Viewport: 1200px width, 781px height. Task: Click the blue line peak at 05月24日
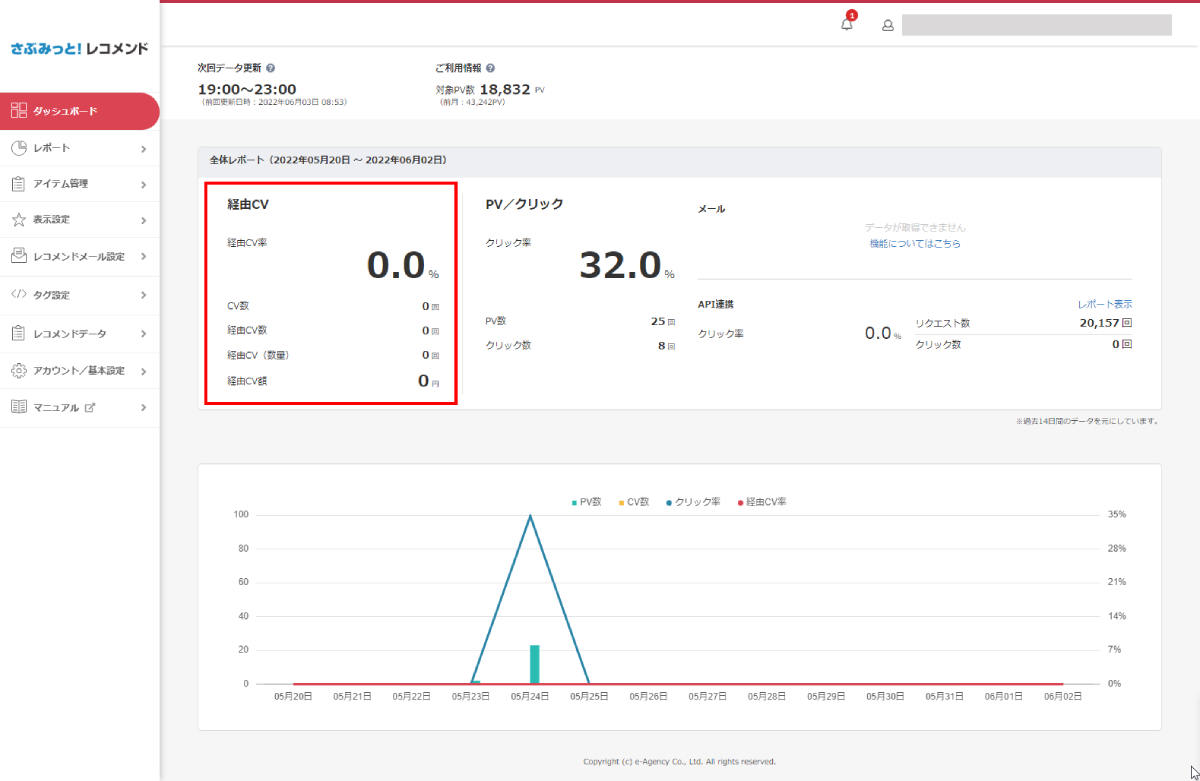click(530, 516)
